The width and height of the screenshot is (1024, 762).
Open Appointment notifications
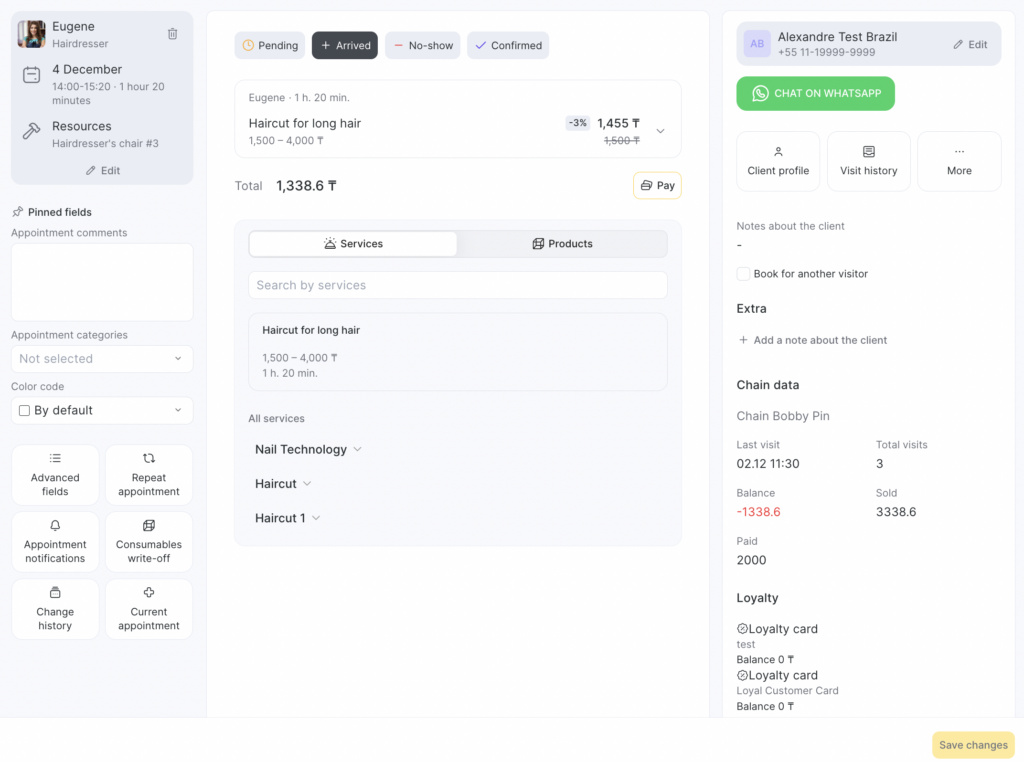click(x=55, y=542)
